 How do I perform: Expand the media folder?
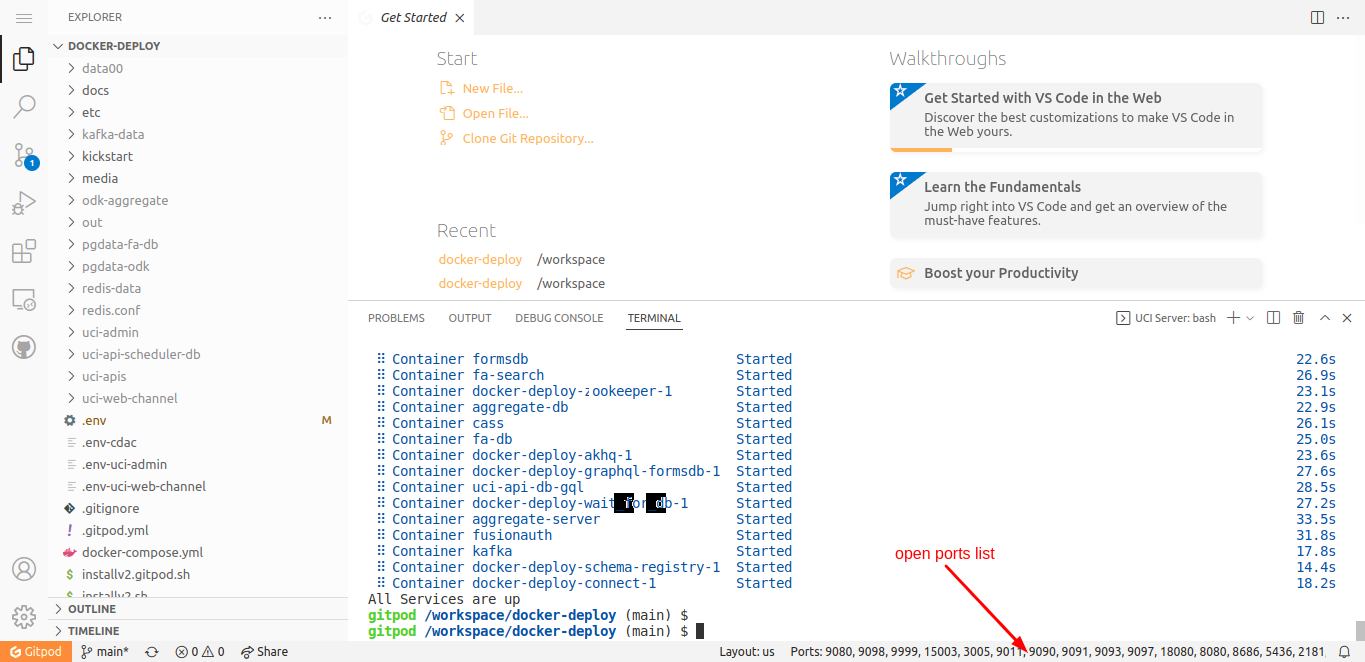tap(198, 178)
